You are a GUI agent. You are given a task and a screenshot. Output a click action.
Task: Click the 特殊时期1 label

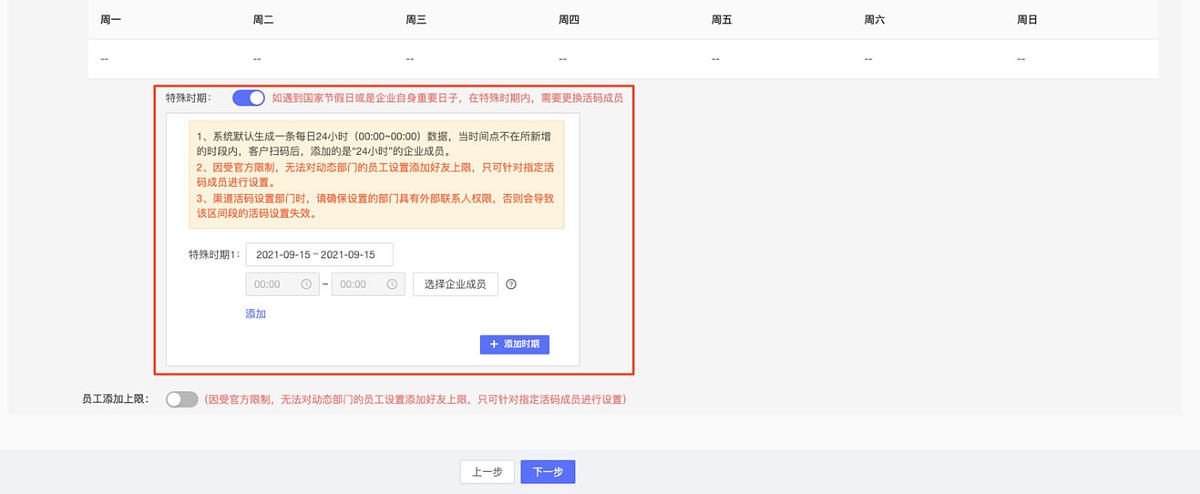point(214,254)
